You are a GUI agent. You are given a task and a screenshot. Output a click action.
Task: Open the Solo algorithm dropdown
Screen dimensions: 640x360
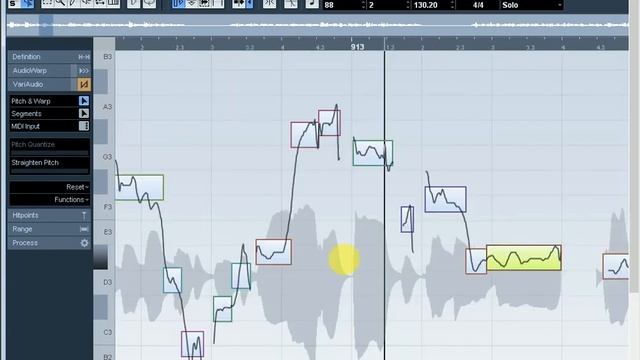[532, 5]
